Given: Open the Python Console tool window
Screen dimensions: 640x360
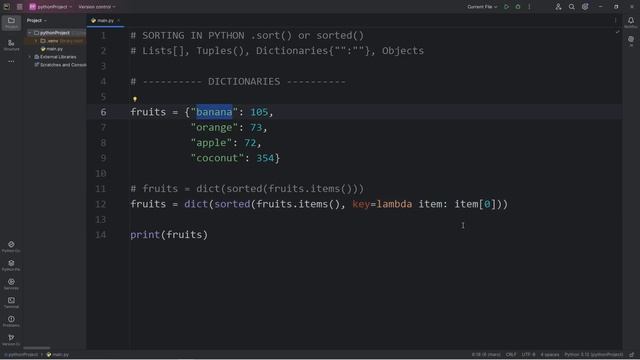Looking at the screenshot, I should click(x=11, y=247).
